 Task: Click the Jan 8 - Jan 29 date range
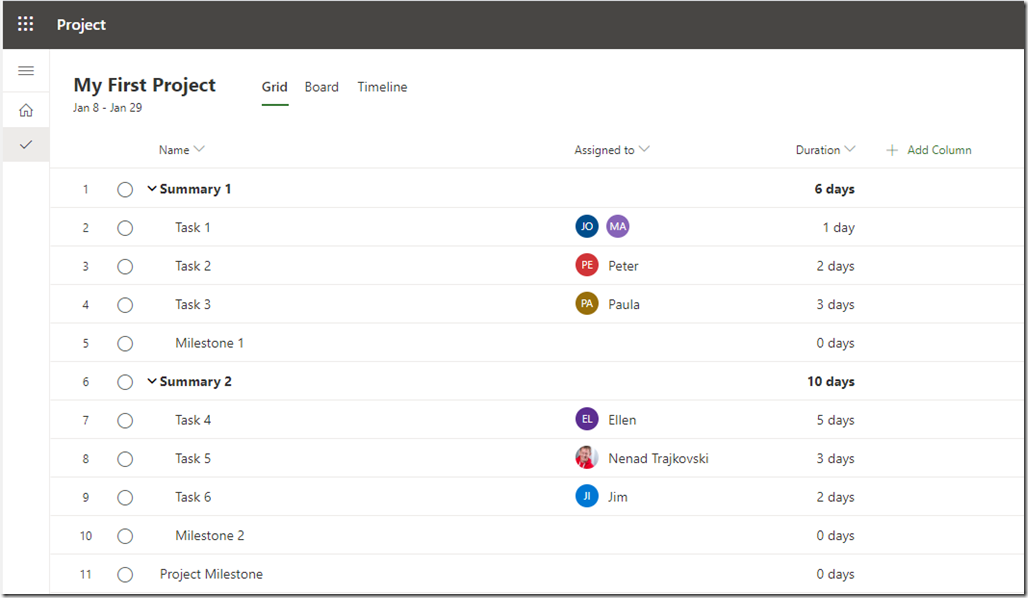(x=108, y=108)
